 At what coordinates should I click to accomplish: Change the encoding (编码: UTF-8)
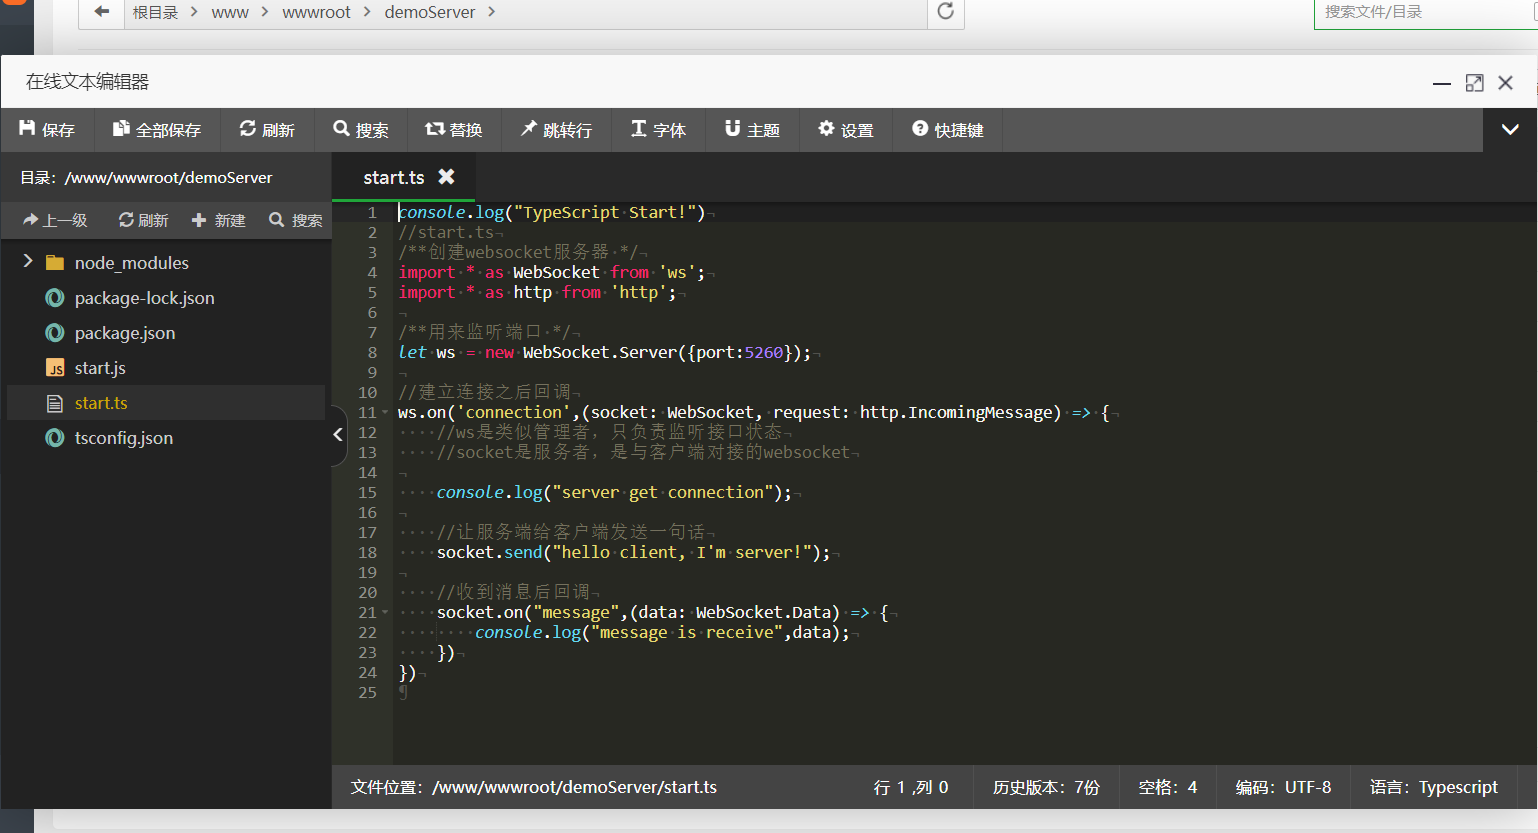[1283, 788]
